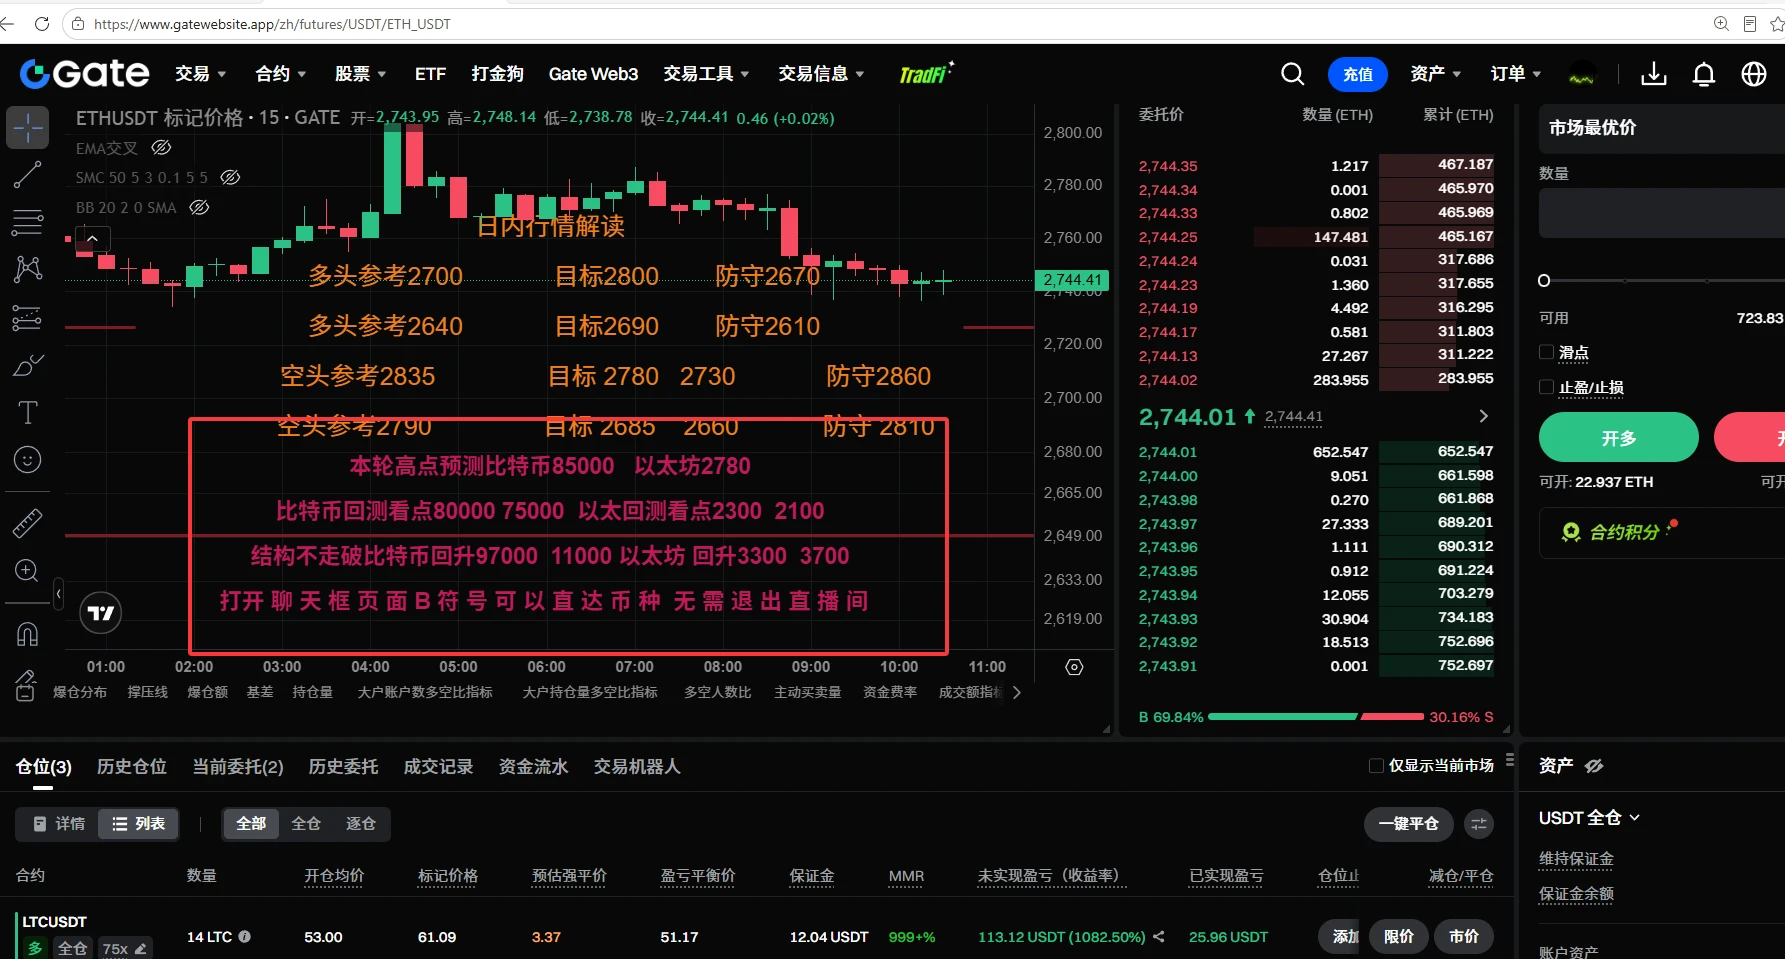Click the Gate logo
The height and width of the screenshot is (959, 1785).
[85, 73]
